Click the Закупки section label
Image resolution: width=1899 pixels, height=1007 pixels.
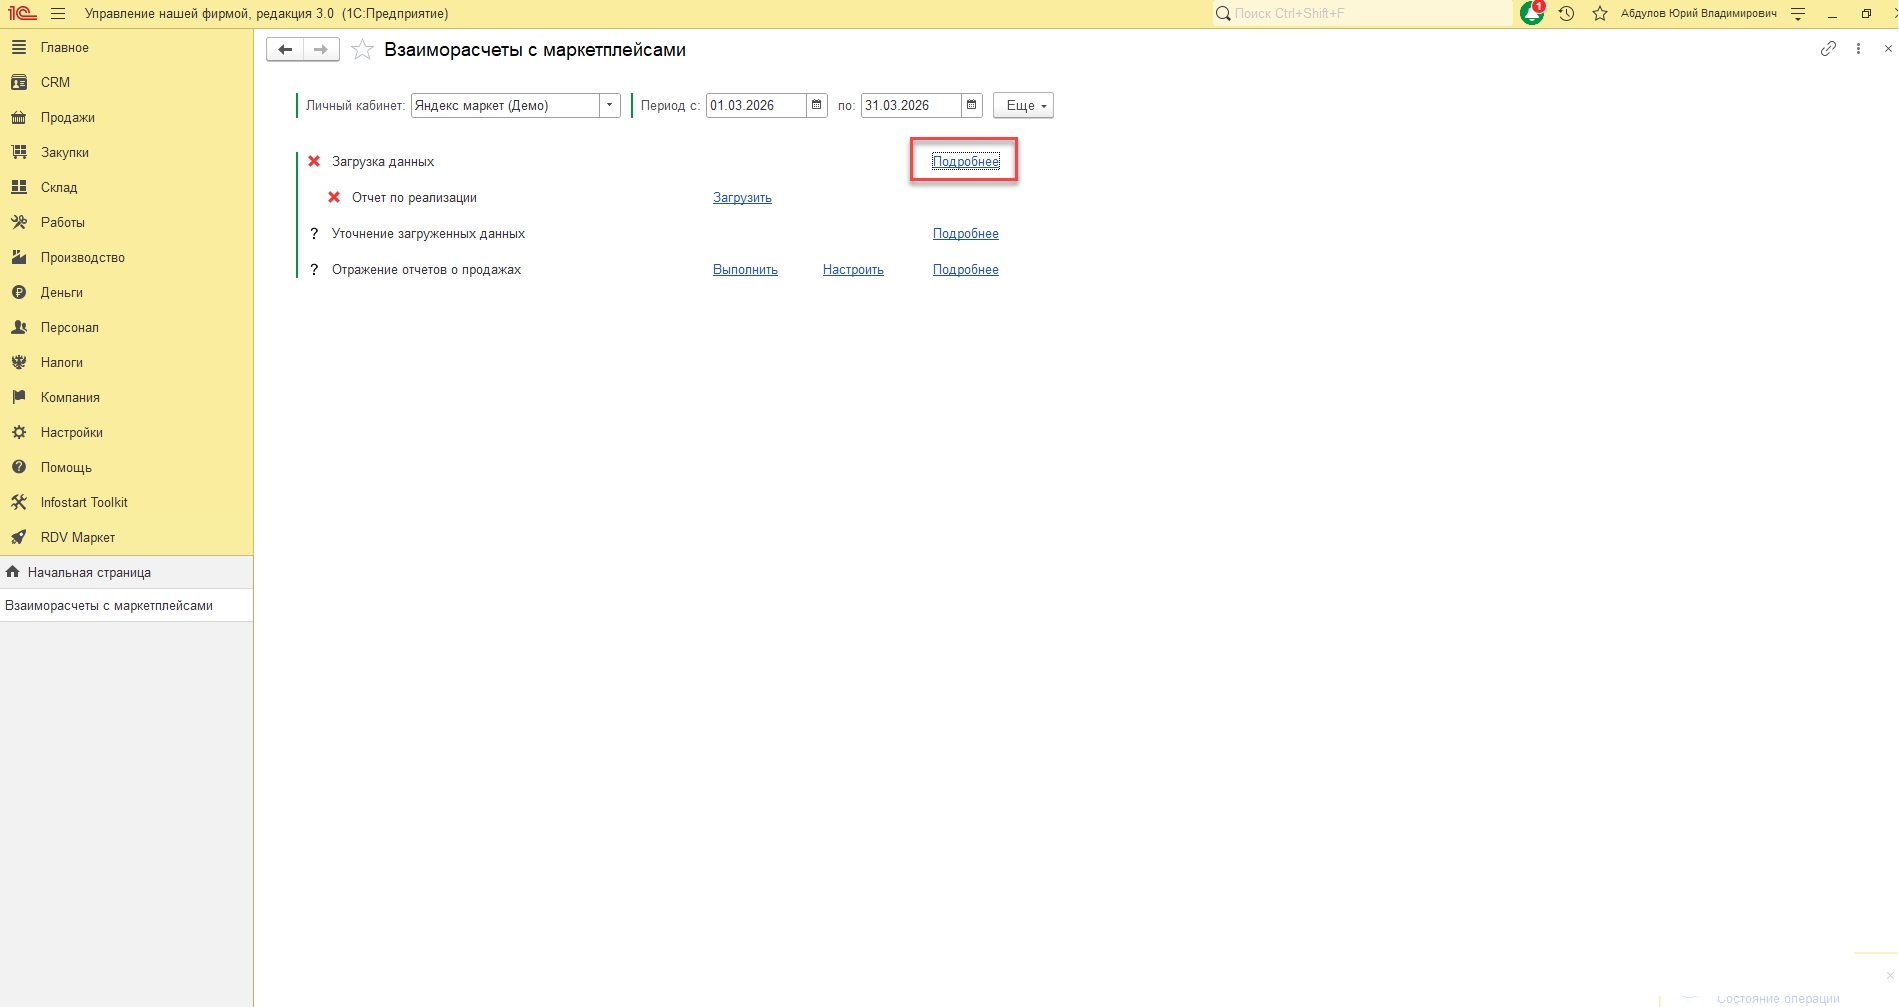point(65,152)
